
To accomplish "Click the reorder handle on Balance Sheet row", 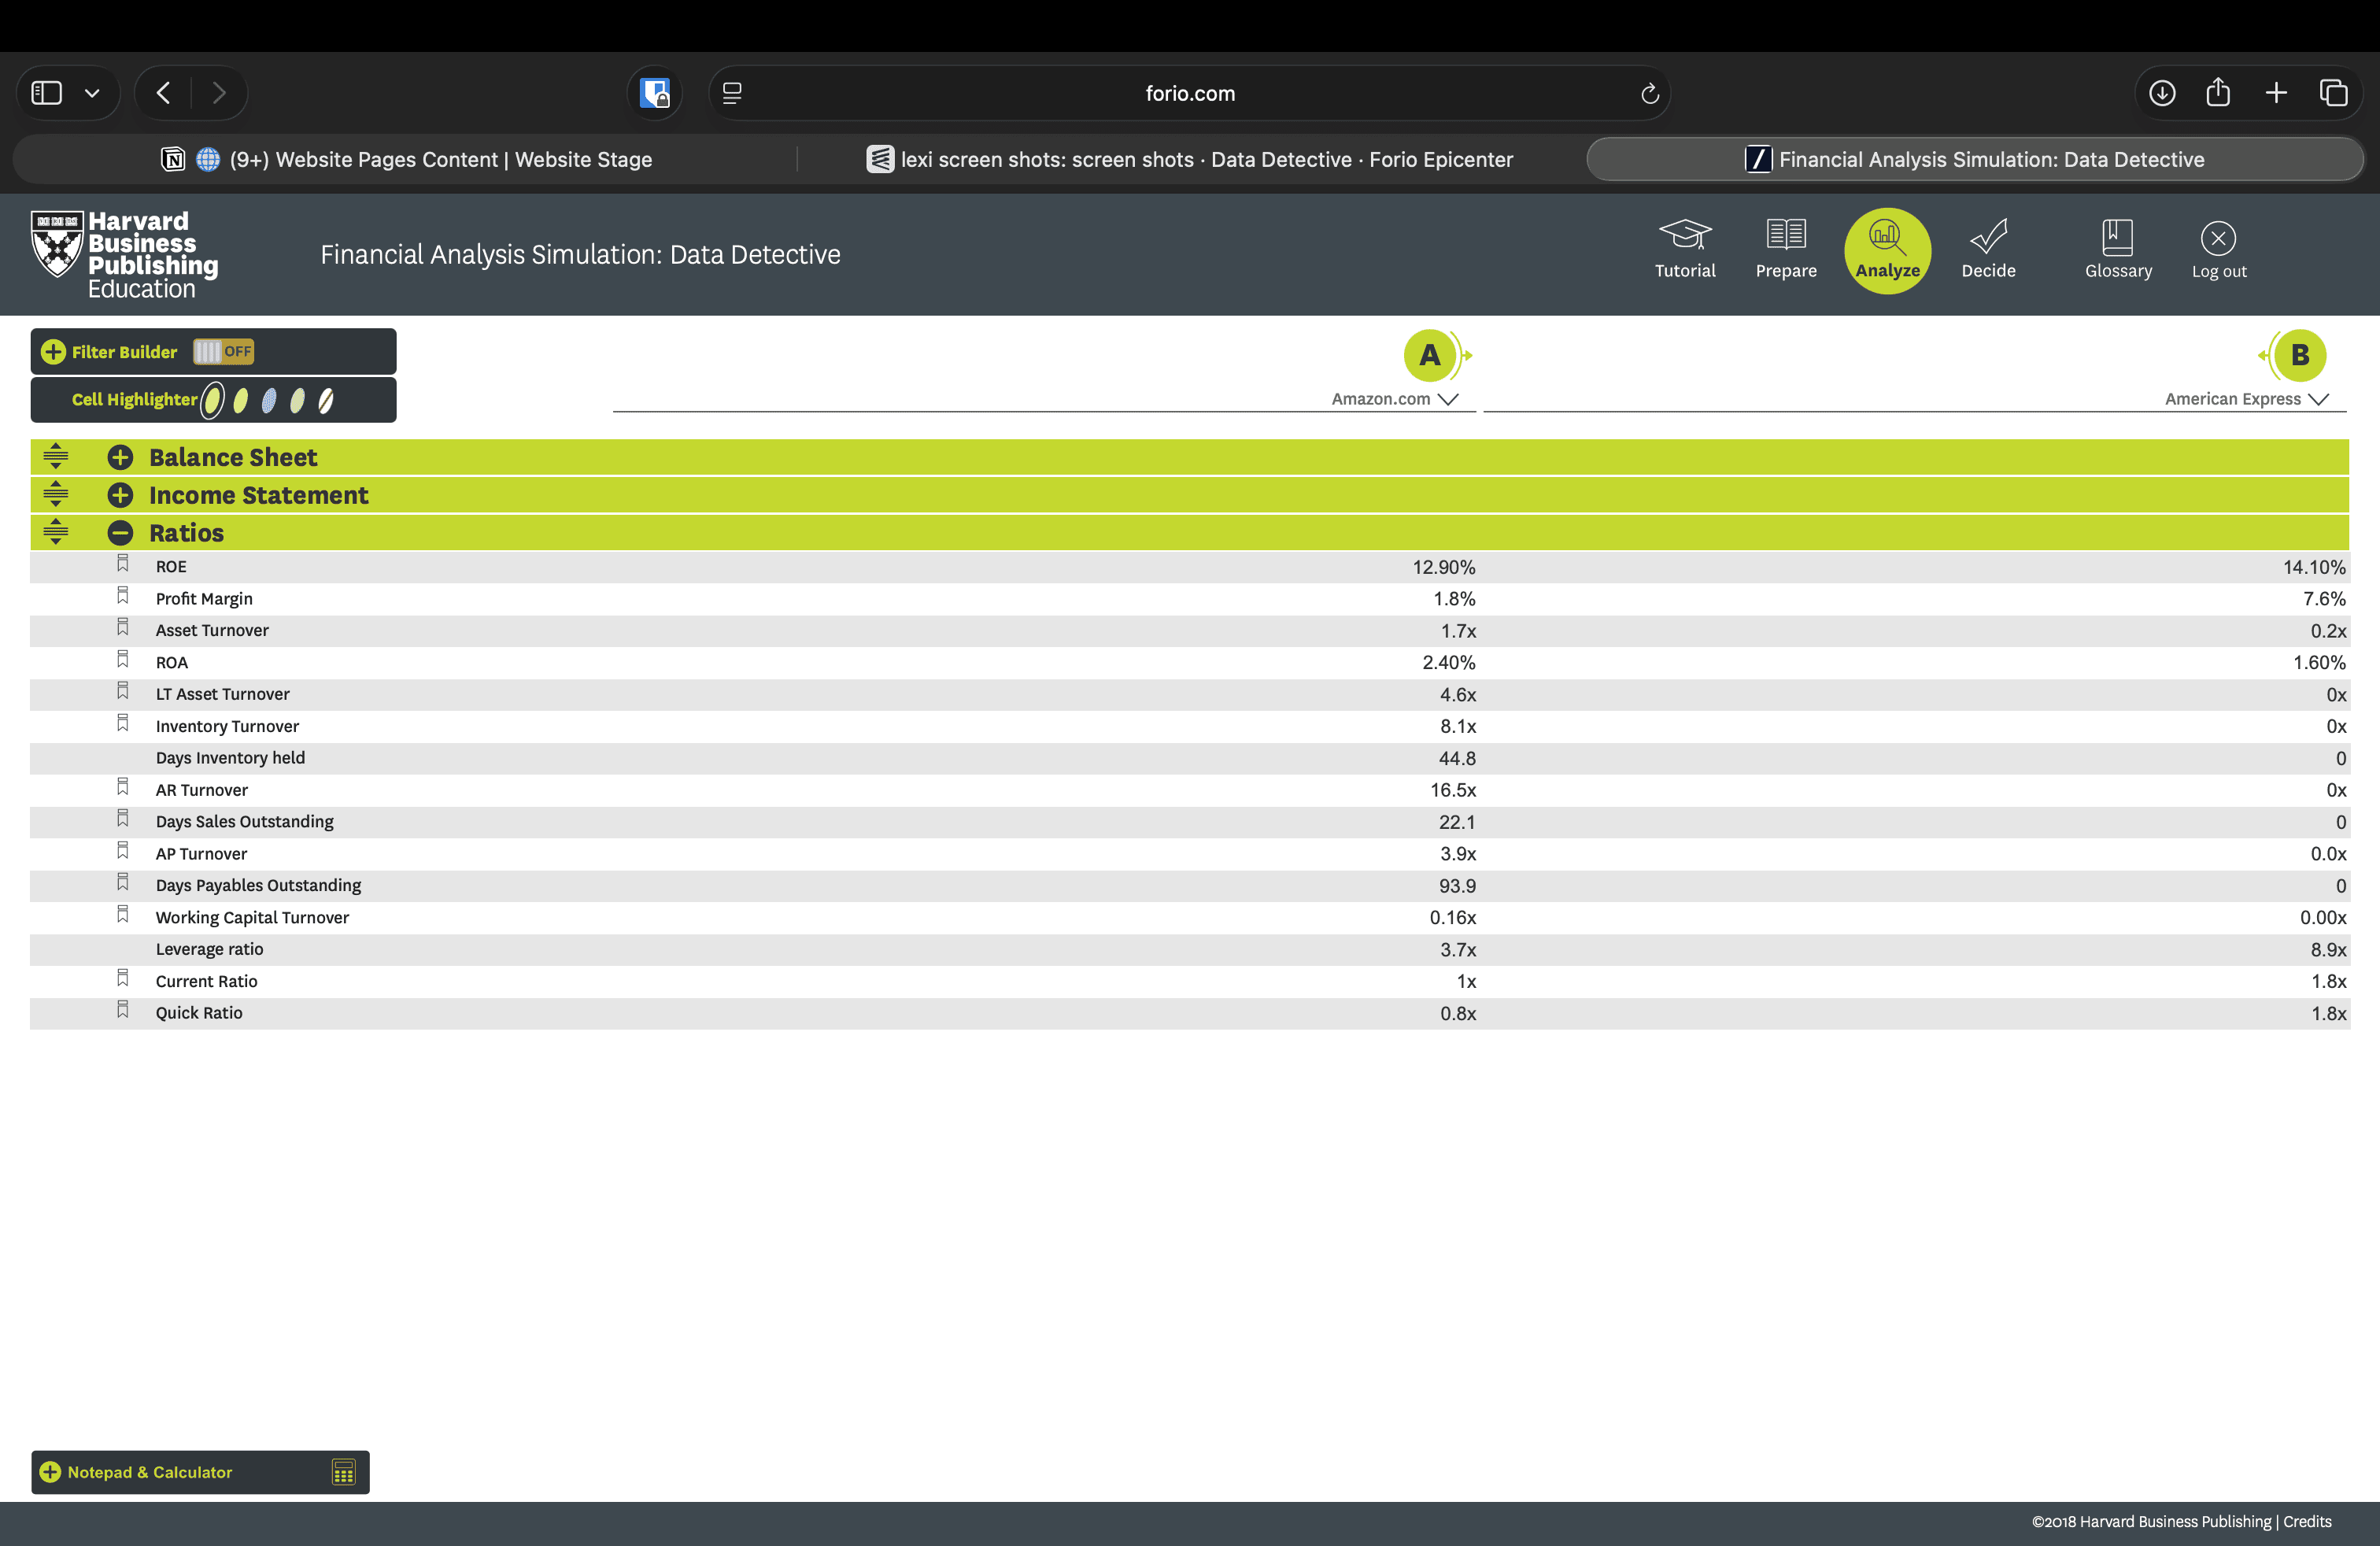I will (56, 457).
